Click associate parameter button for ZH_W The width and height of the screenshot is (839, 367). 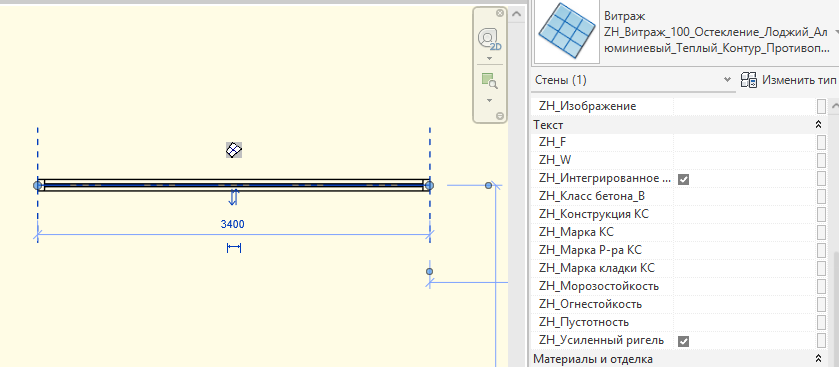[x=821, y=160]
